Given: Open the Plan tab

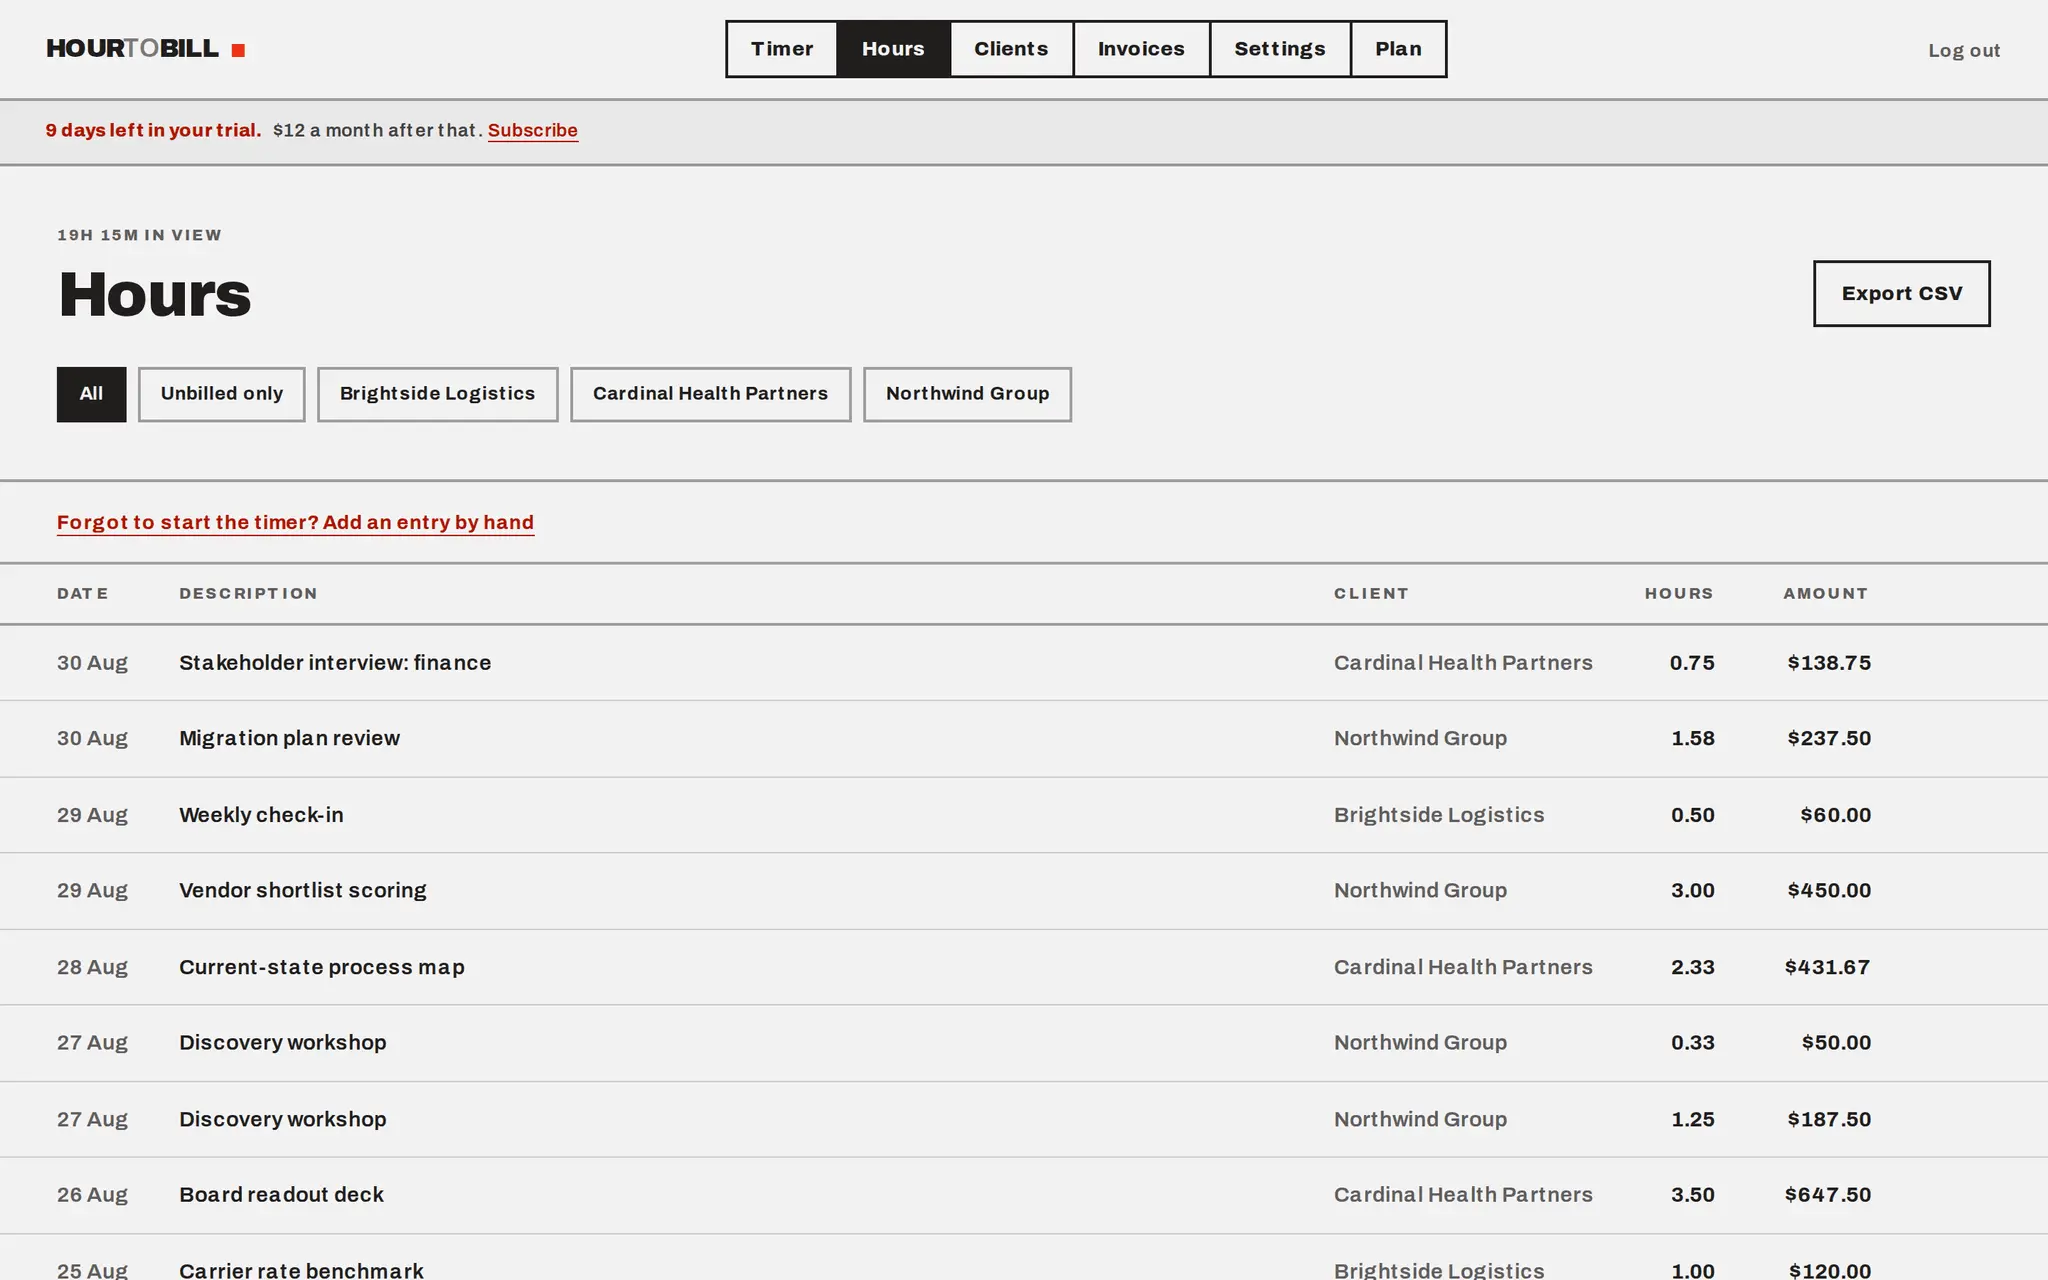Looking at the screenshot, I should coord(1398,49).
